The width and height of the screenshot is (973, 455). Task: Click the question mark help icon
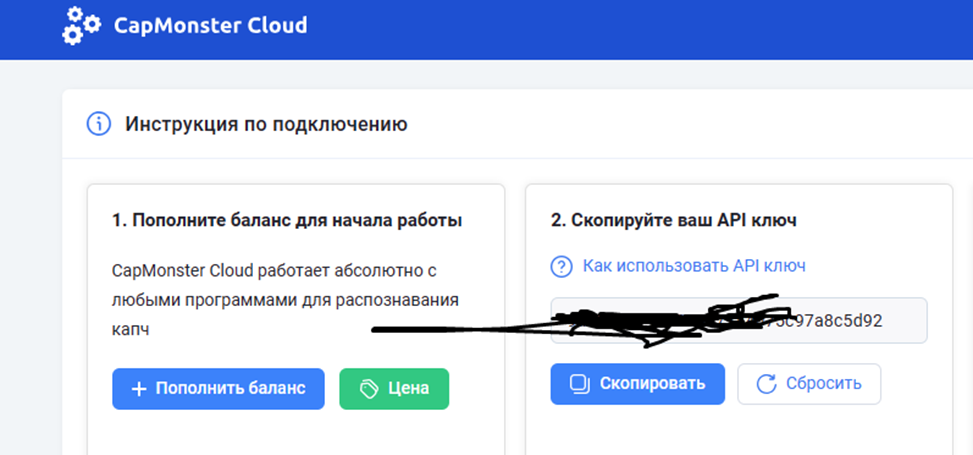[561, 266]
